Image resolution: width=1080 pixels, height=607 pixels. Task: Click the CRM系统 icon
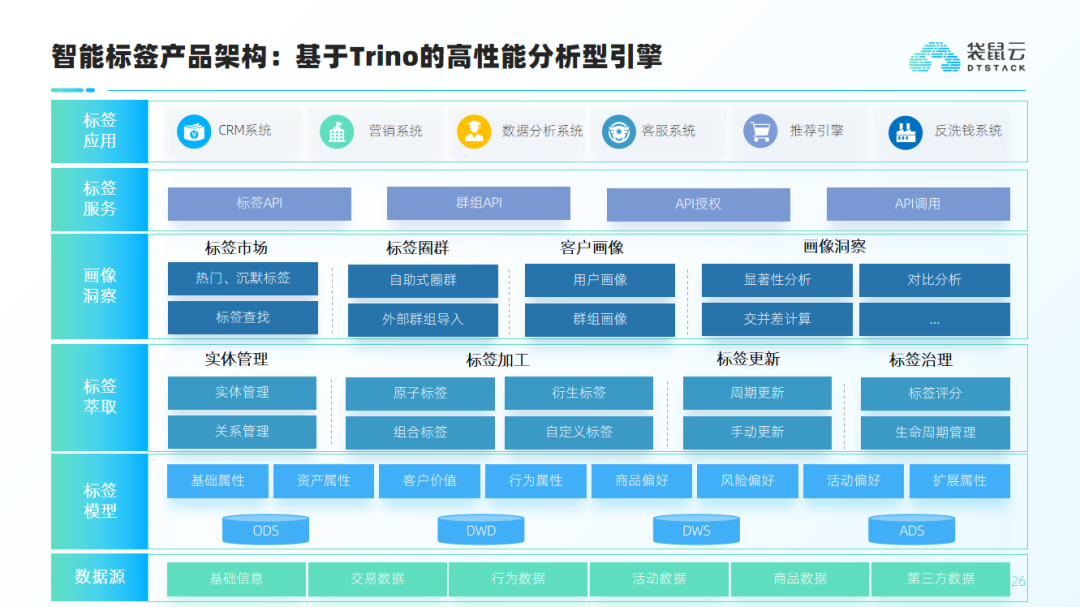(x=194, y=132)
